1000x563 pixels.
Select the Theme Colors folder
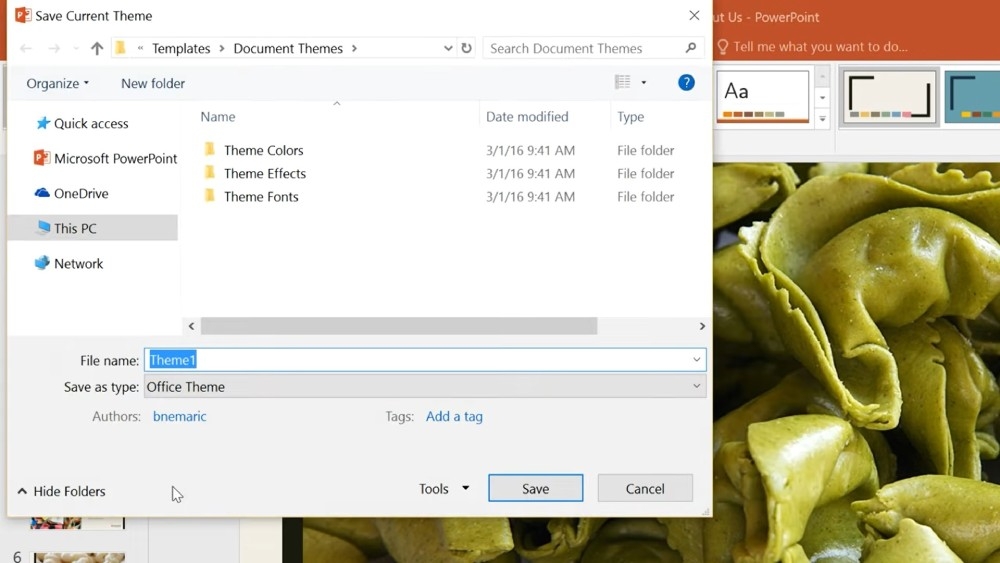click(x=263, y=150)
